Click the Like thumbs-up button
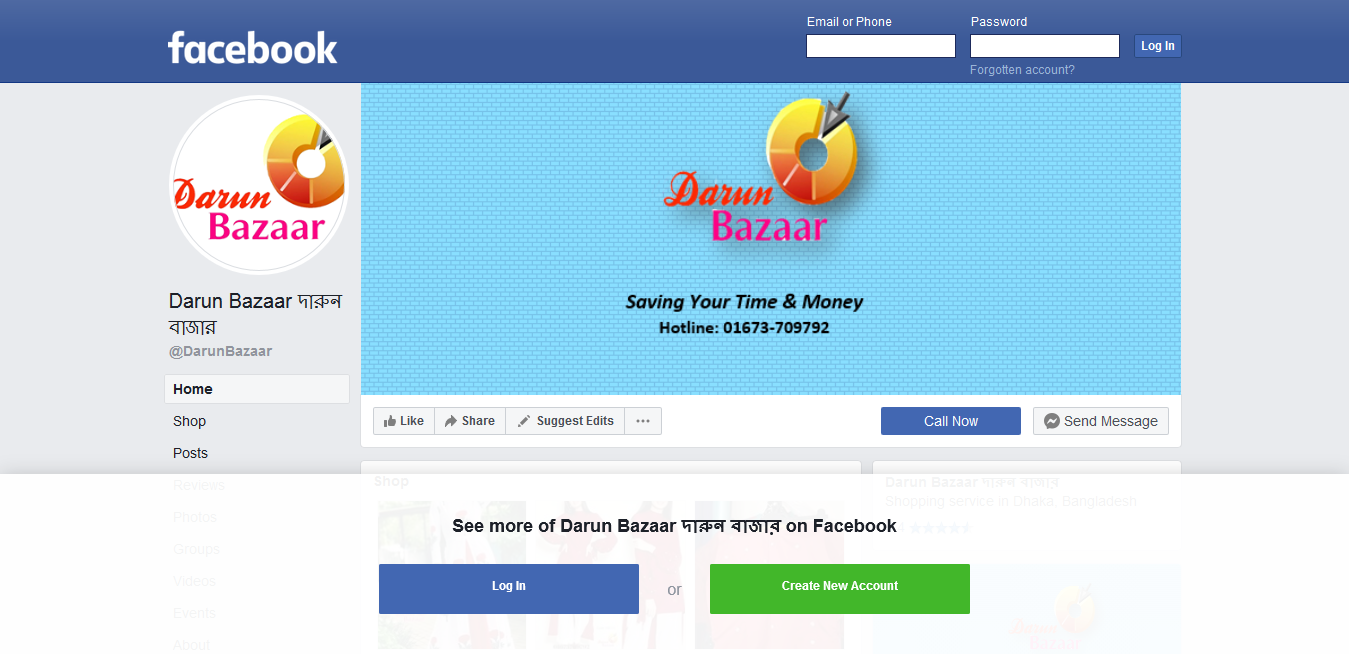The image size is (1349, 654). click(404, 421)
